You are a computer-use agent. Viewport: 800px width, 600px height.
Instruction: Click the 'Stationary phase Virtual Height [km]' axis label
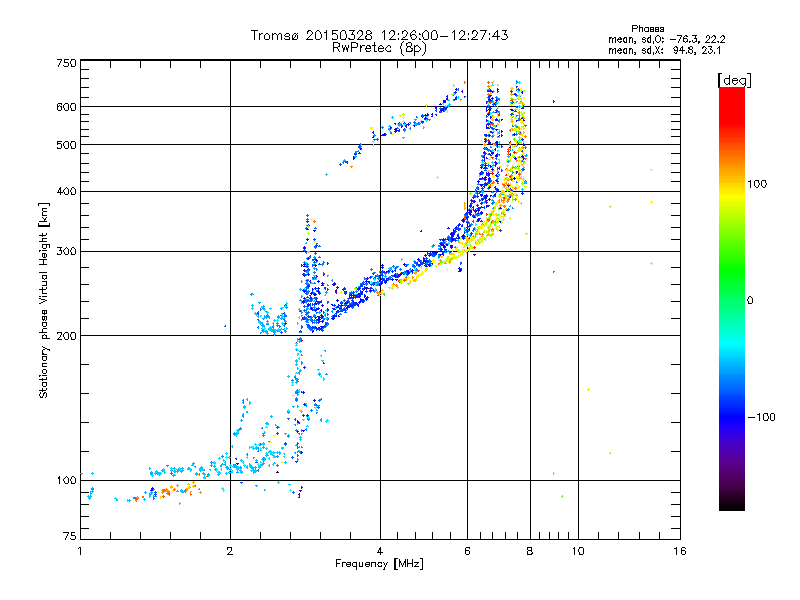coord(43,300)
